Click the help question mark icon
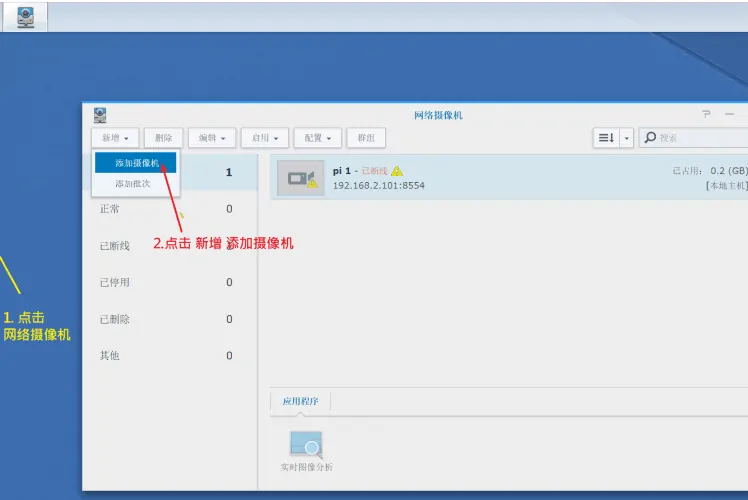Screen dimensions: 748x500 point(706,115)
